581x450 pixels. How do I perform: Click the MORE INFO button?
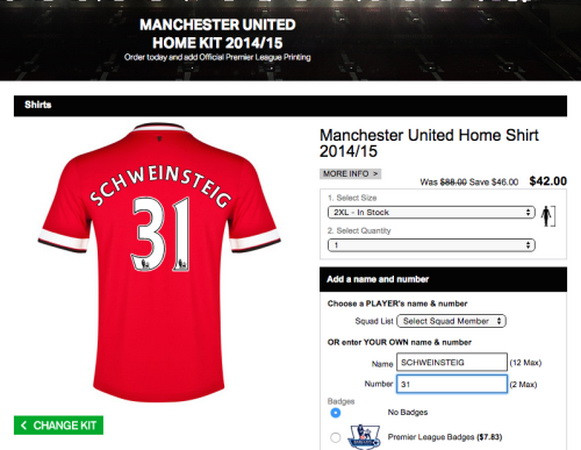(x=350, y=174)
